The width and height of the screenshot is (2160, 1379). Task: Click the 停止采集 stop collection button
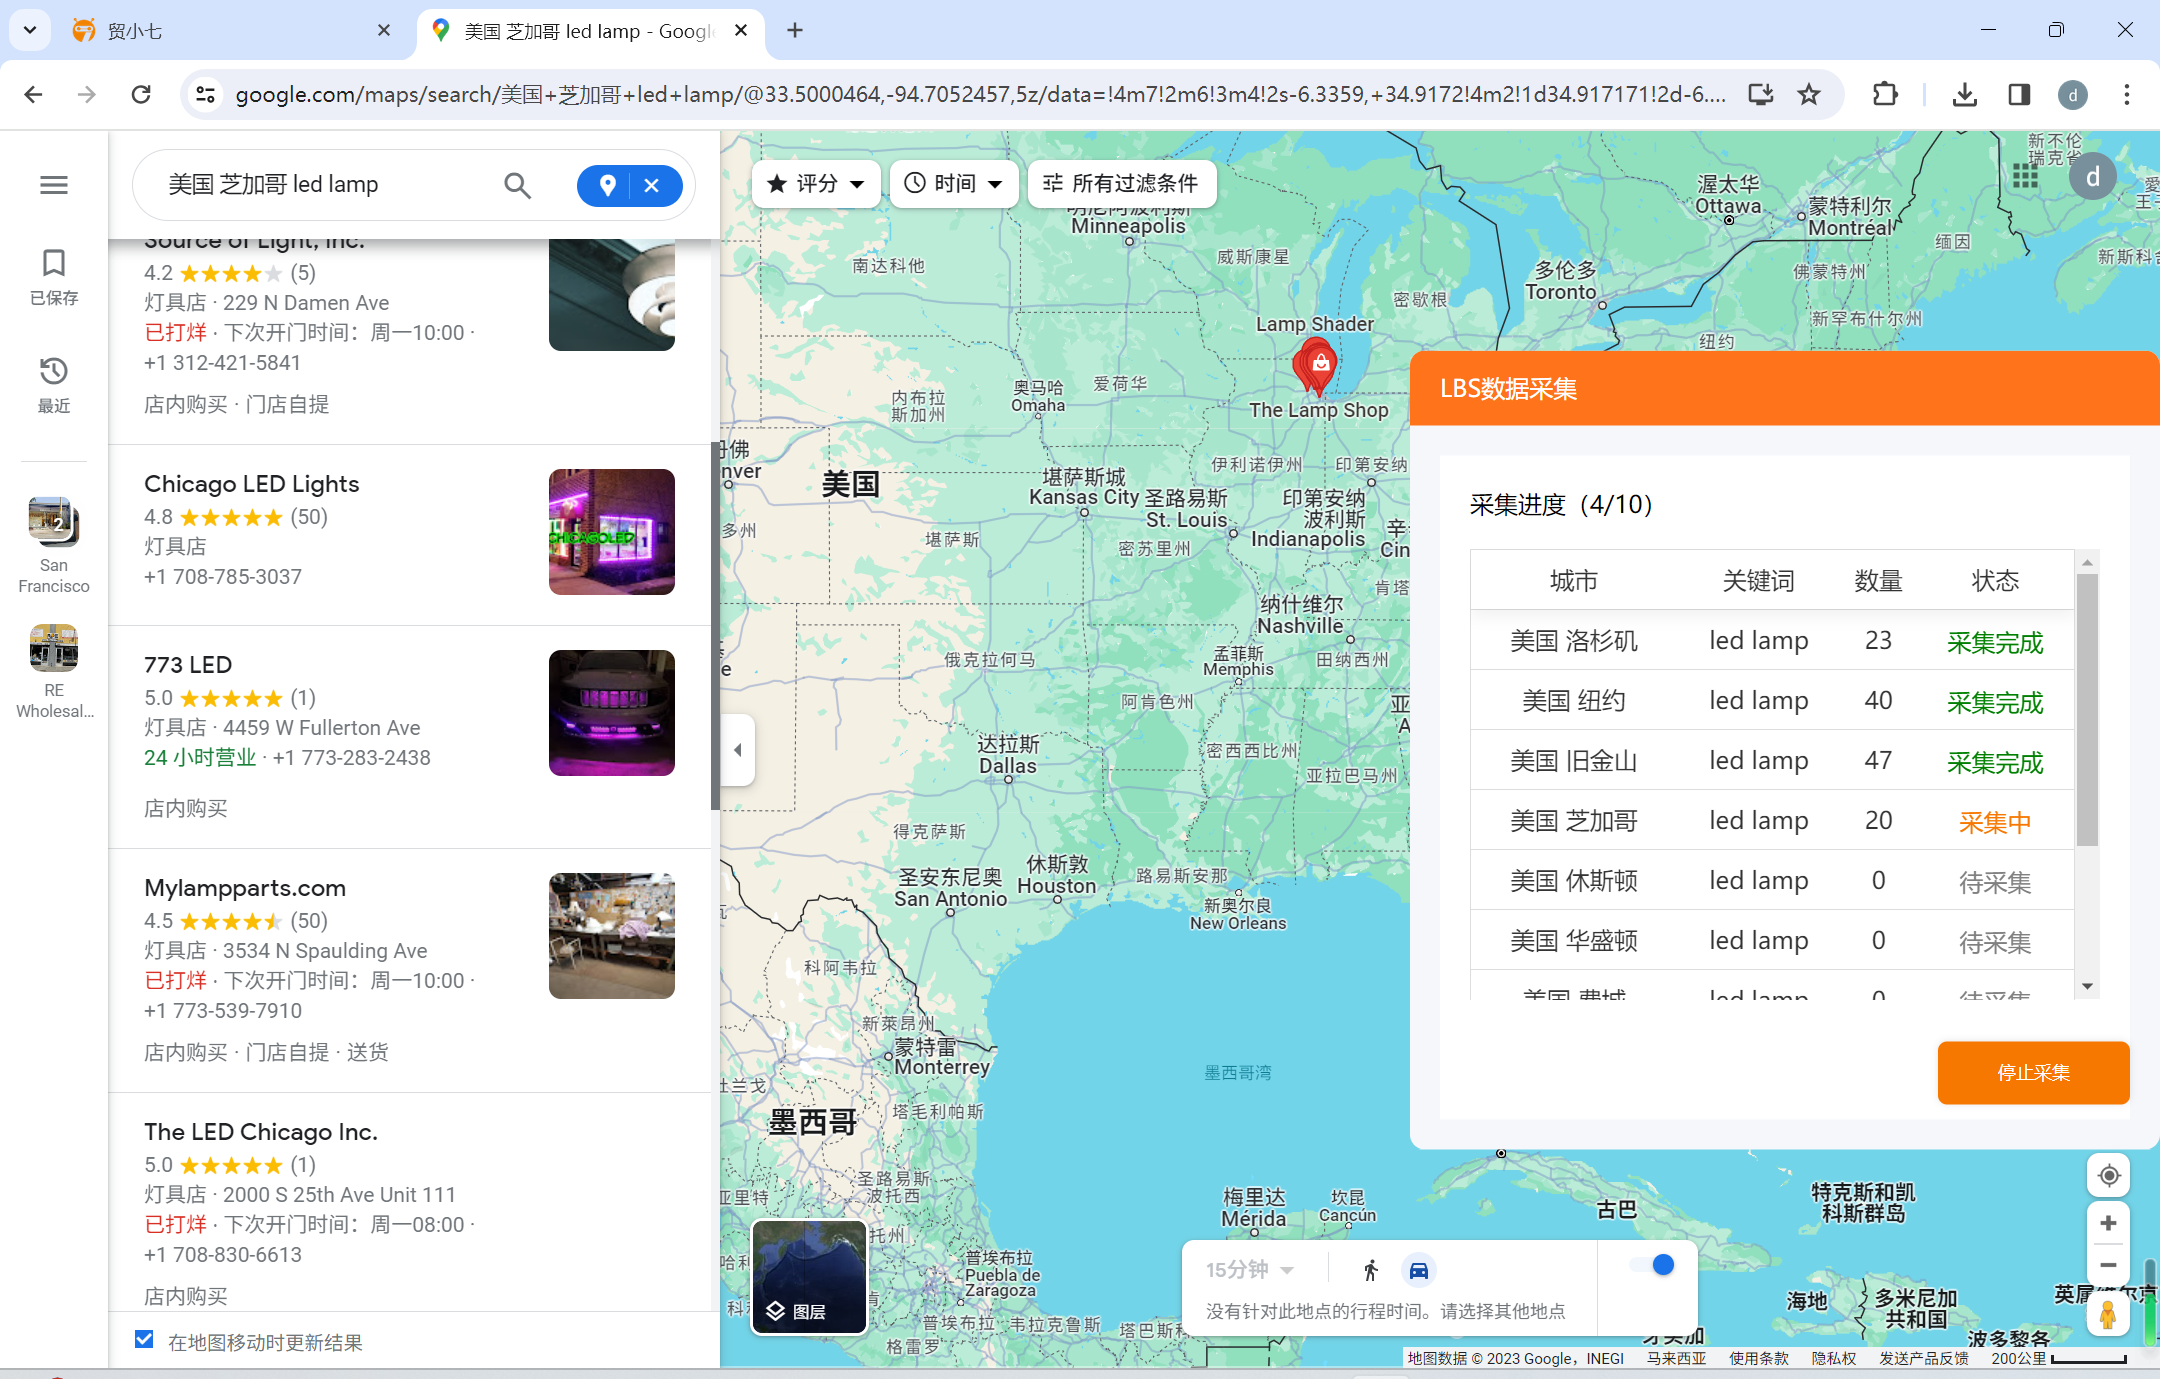(x=2033, y=1073)
